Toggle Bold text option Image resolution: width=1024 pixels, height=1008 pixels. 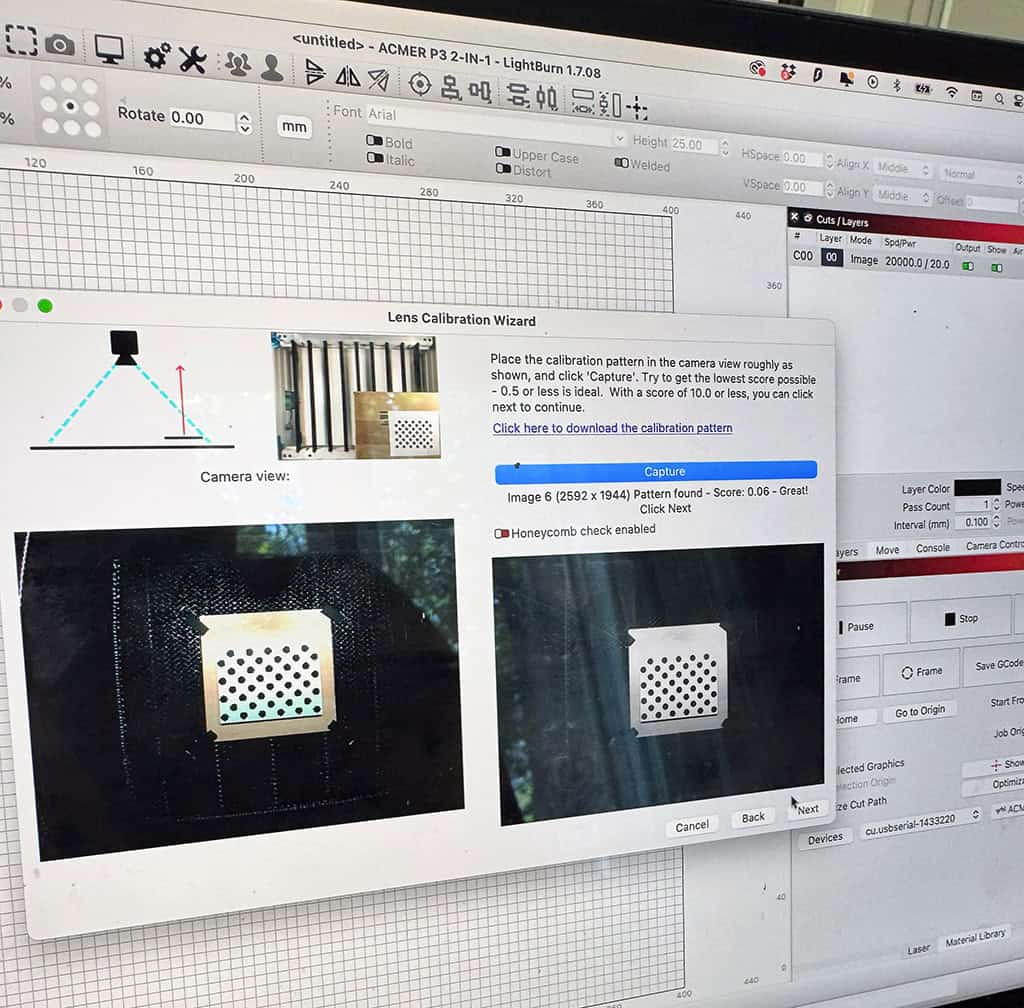(374, 140)
